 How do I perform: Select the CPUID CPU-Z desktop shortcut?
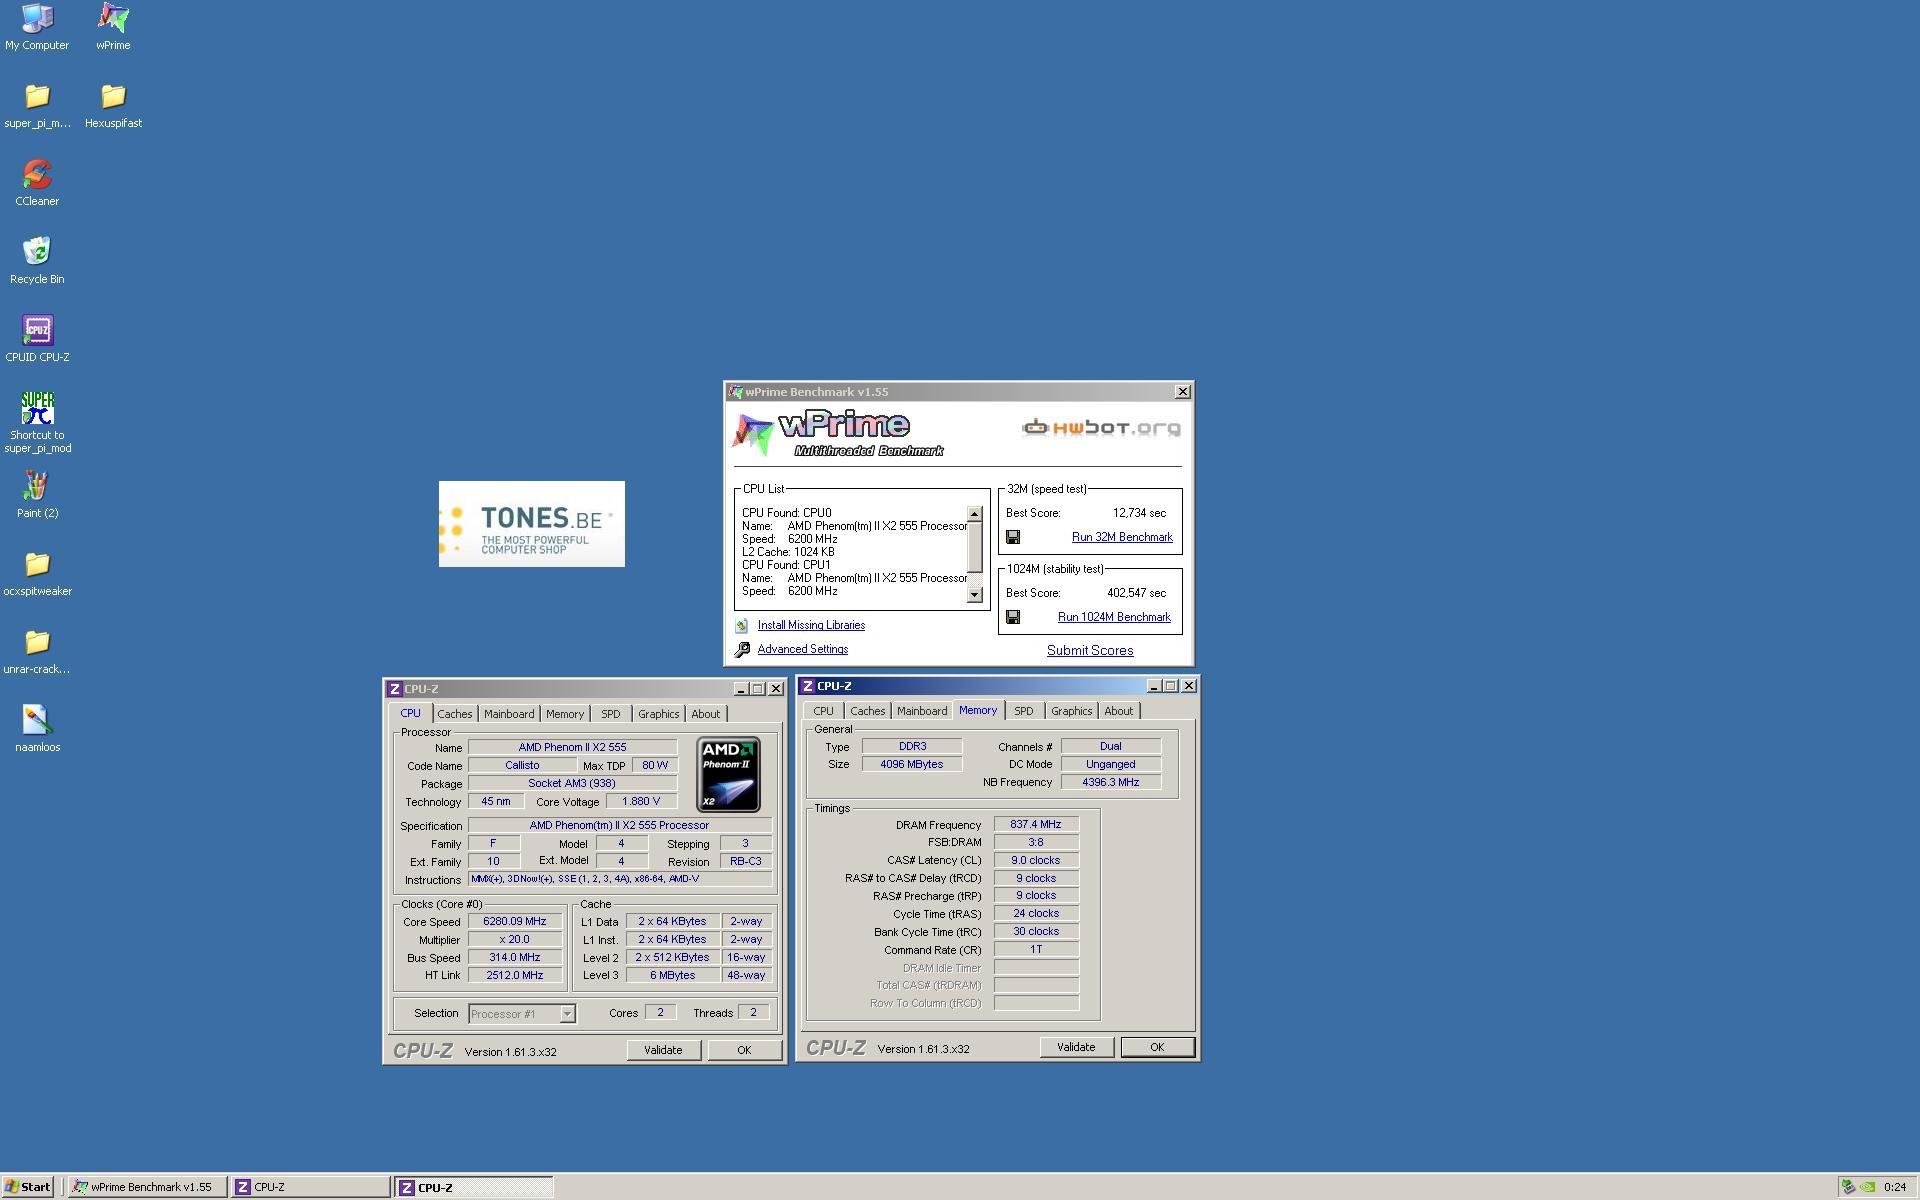pos(37,339)
